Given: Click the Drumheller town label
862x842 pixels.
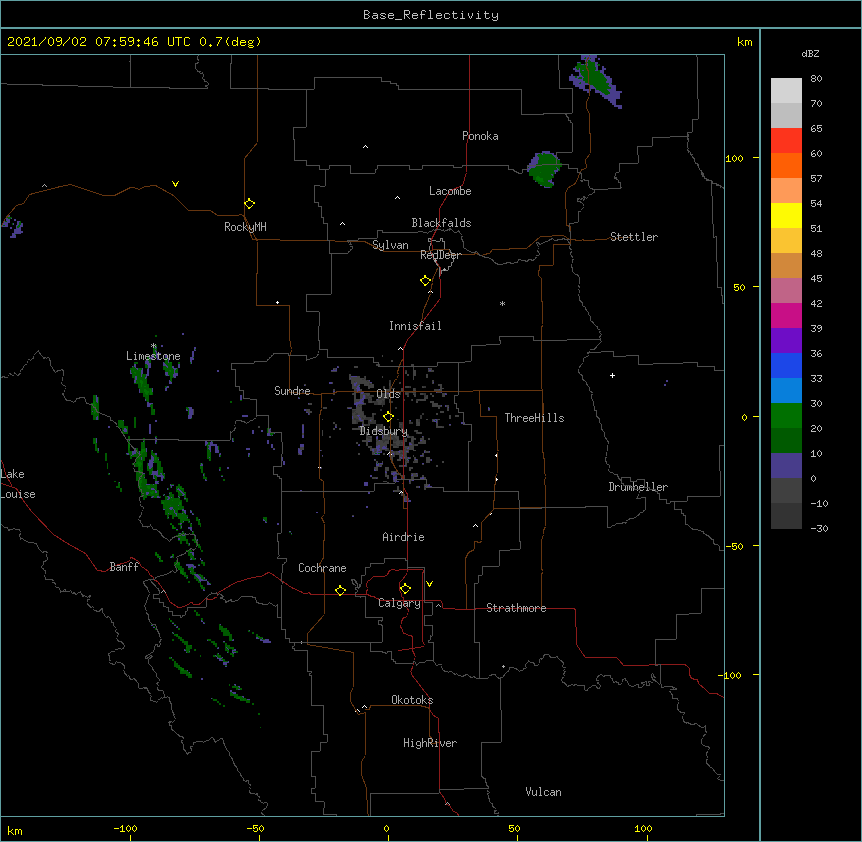Looking at the screenshot, I should [638, 487].
